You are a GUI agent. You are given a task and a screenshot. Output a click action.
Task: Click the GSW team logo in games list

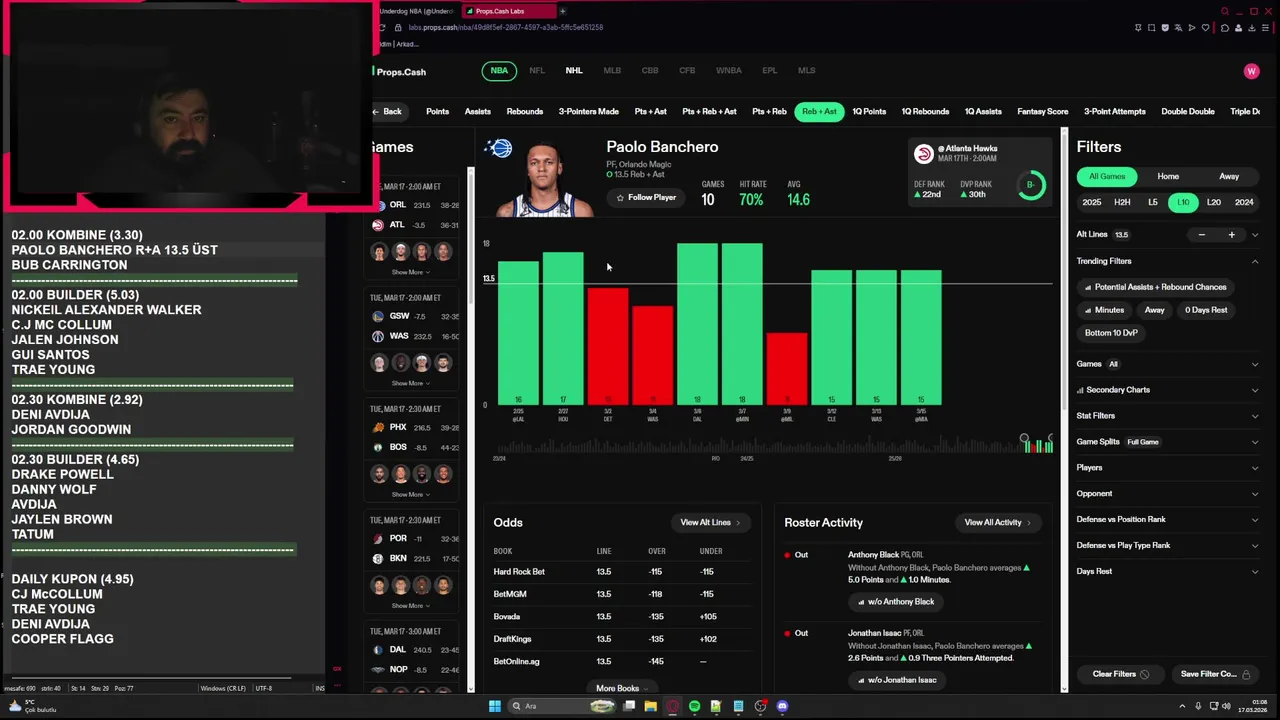coord(378,316)
